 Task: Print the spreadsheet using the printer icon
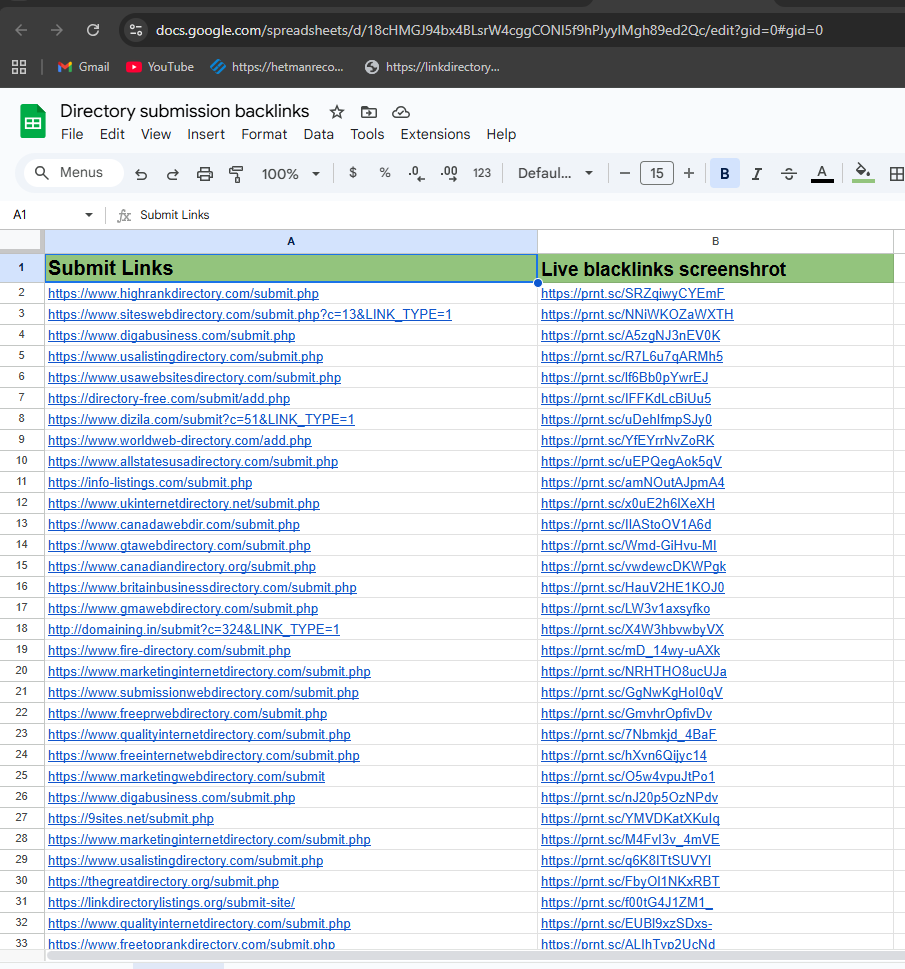click(x=205, y=174)
